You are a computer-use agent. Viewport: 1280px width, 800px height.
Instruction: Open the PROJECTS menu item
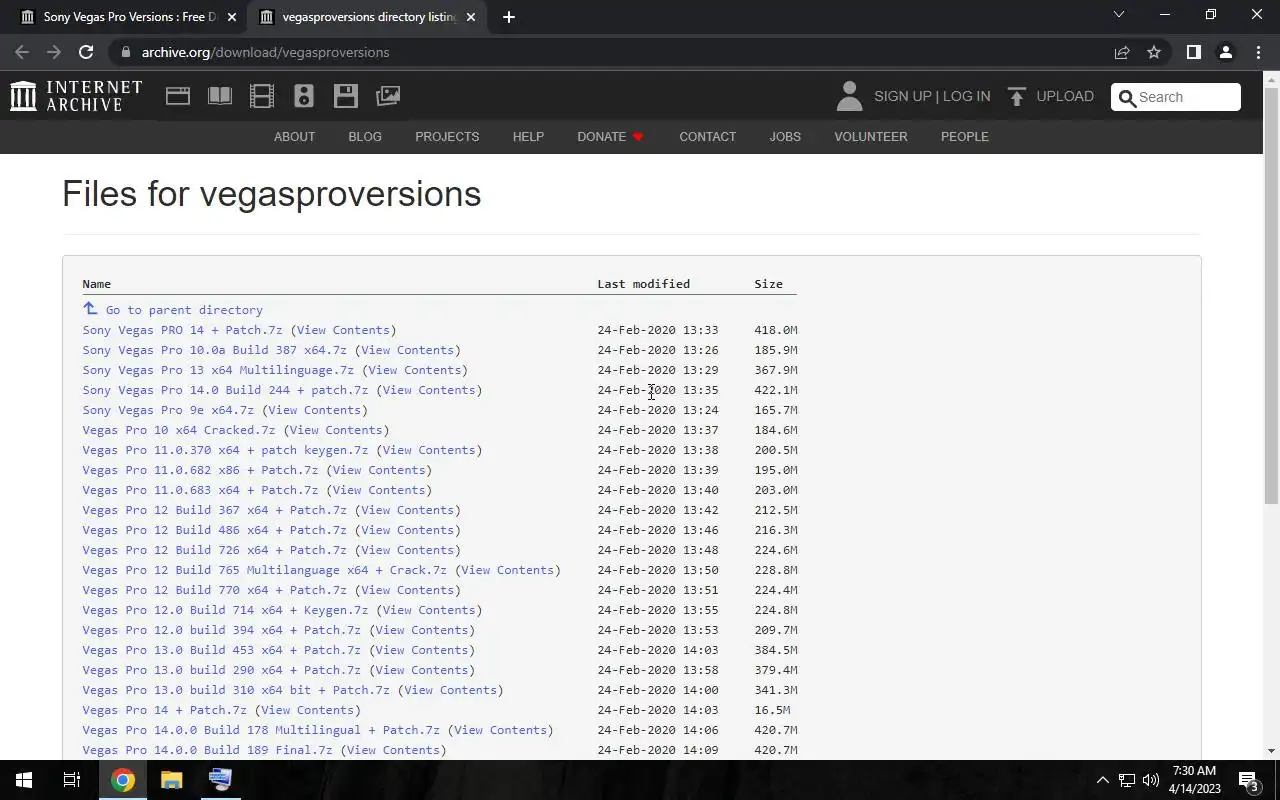447,136
